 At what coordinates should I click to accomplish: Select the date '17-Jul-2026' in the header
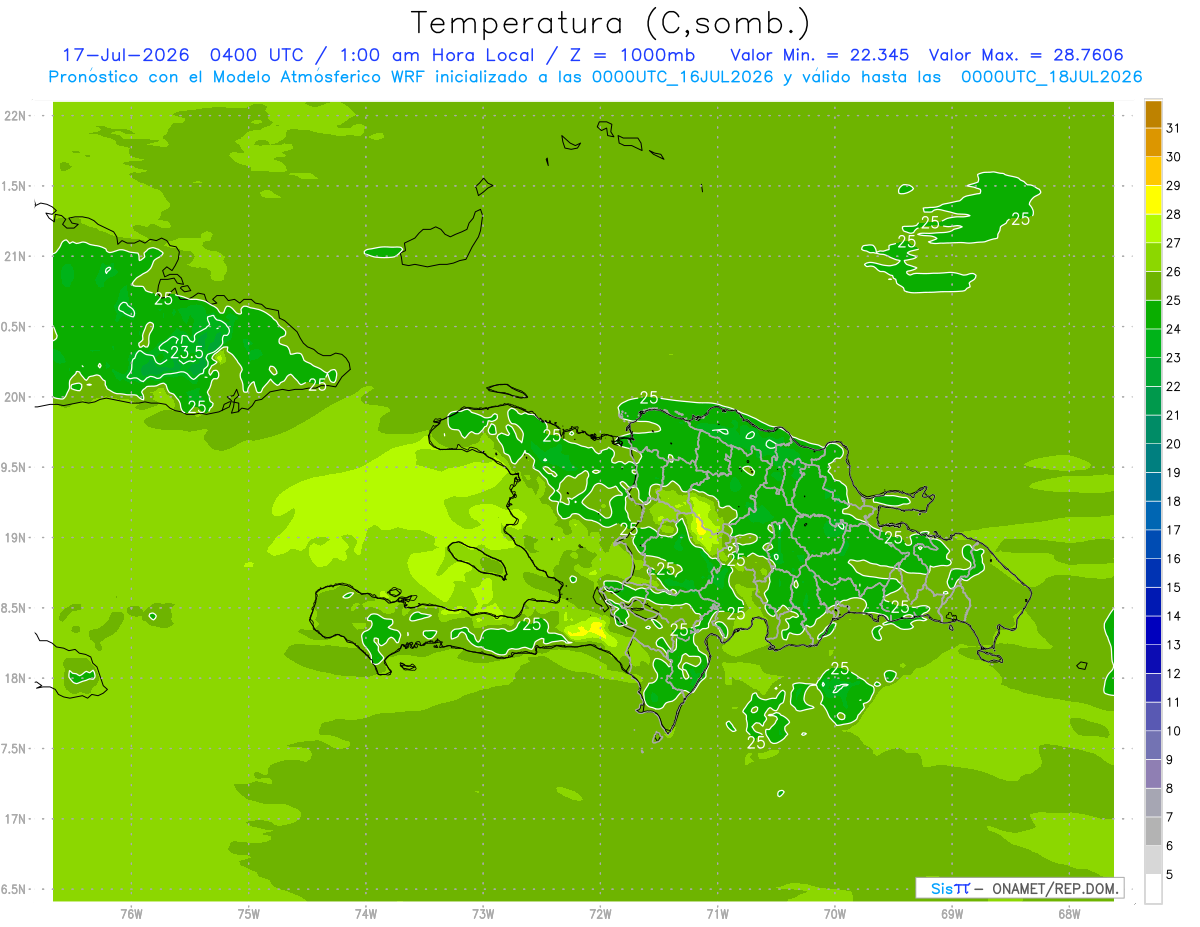pyautogui.click(x=126, y=54)
